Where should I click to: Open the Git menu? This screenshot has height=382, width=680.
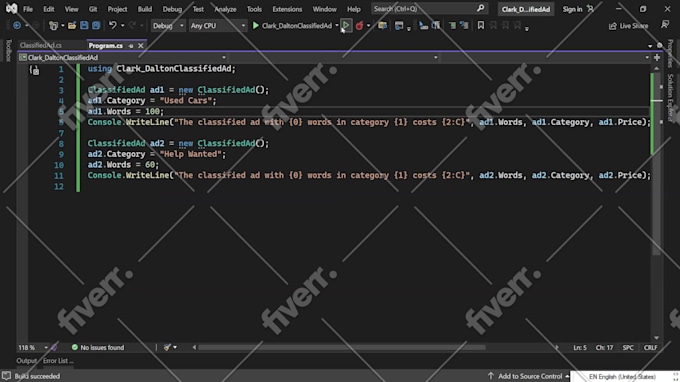click(93, 9)
